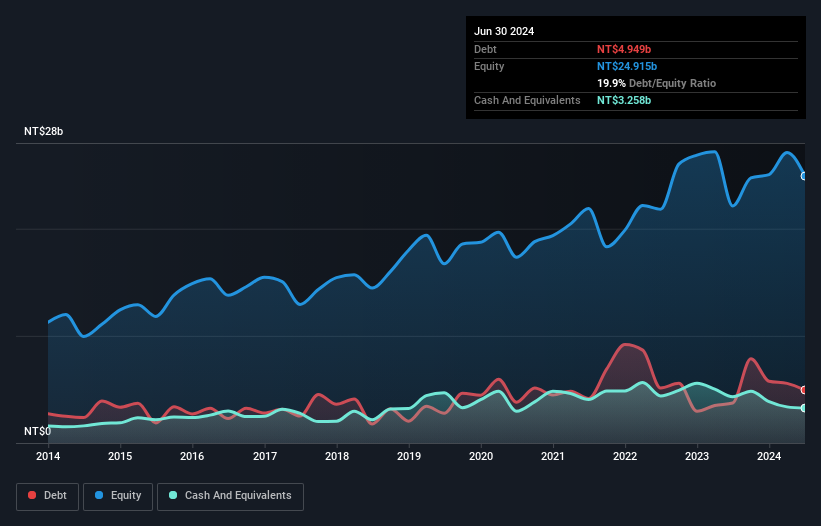Image resolution: width=821 pixels, height=526 pixels.
Task: Toggle the Equity series legend button
Action: click(x=118, y=496)
